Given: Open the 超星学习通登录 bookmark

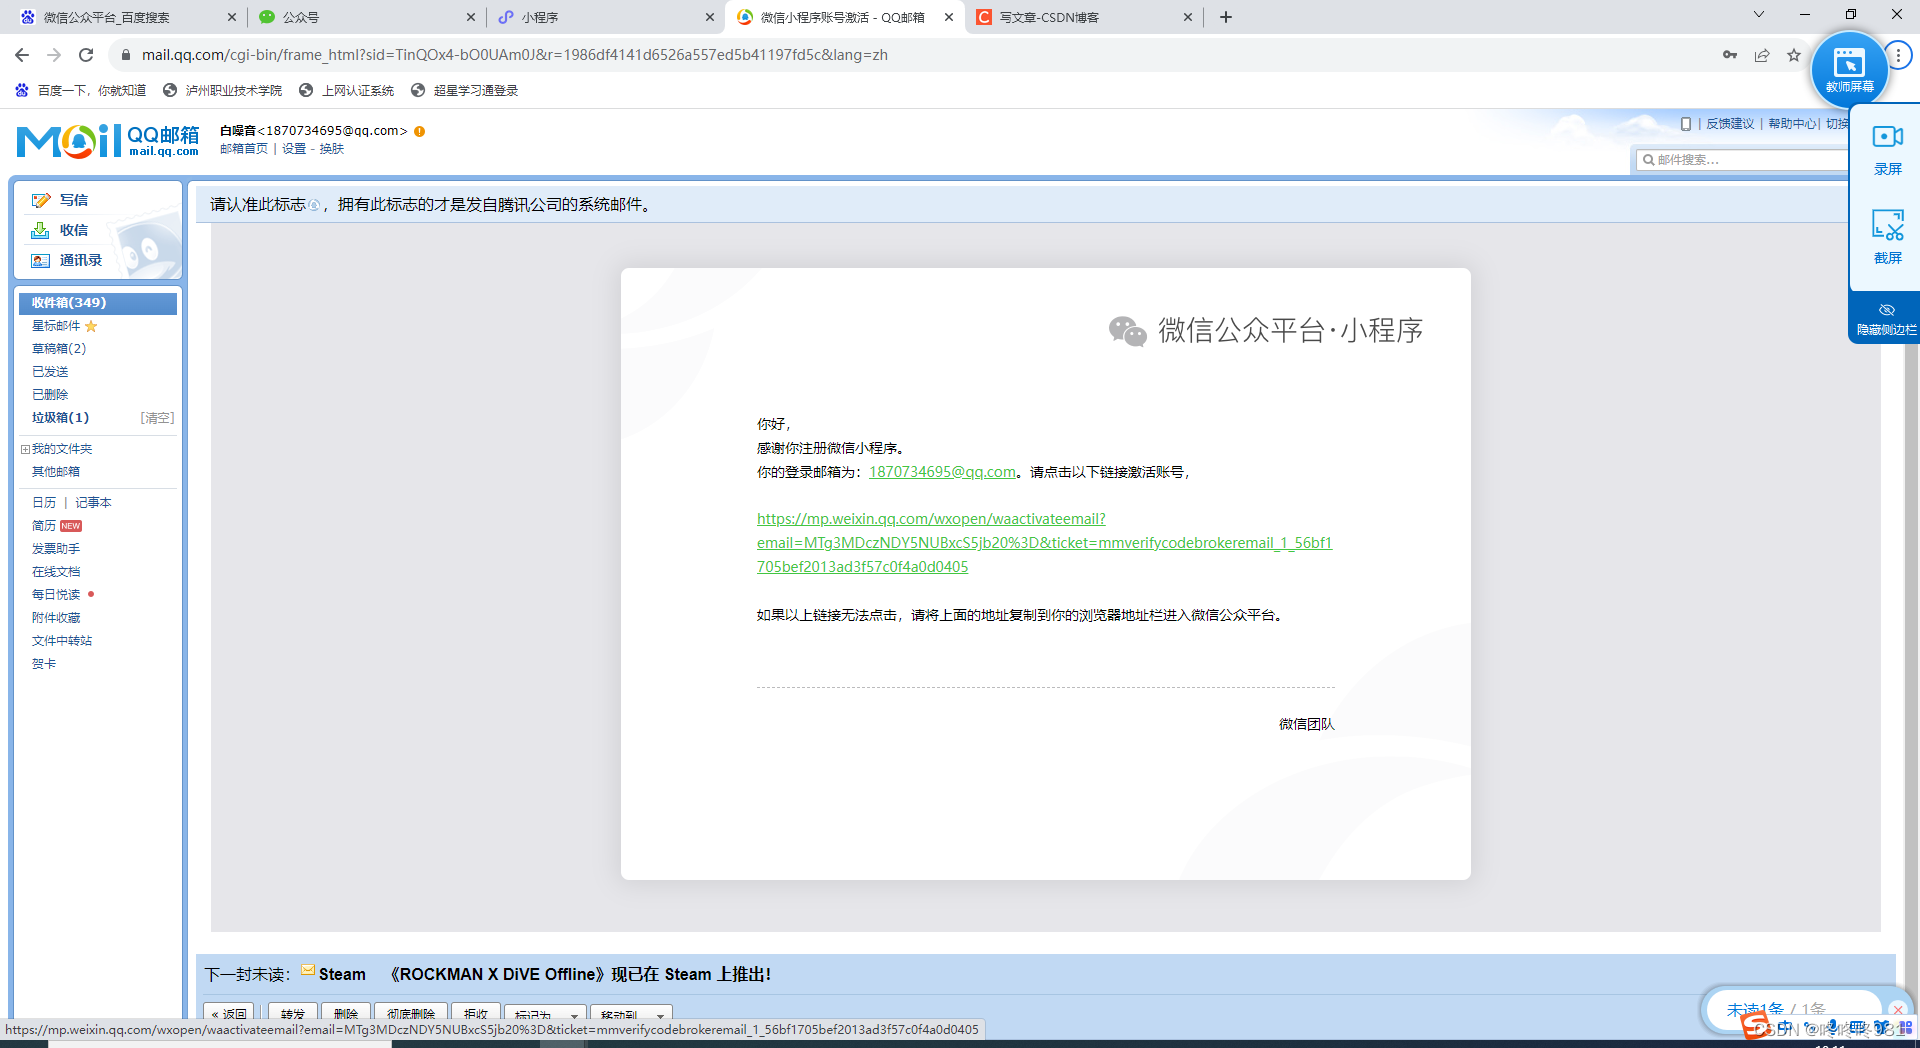Looking at the screenshot, I should tap(464, 90).
